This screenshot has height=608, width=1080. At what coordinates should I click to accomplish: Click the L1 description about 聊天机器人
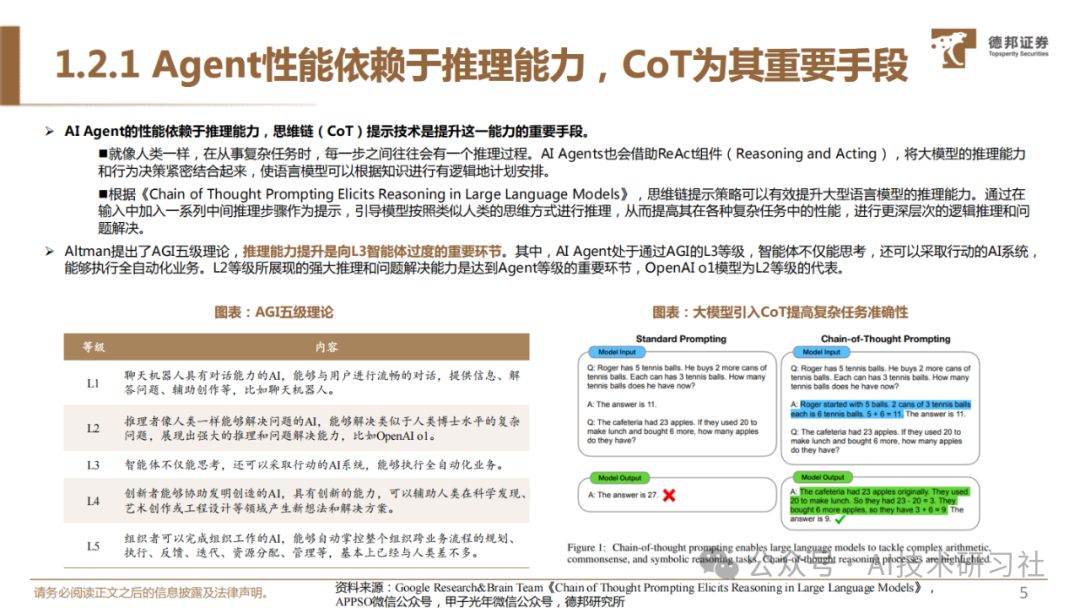click(322, 383)
